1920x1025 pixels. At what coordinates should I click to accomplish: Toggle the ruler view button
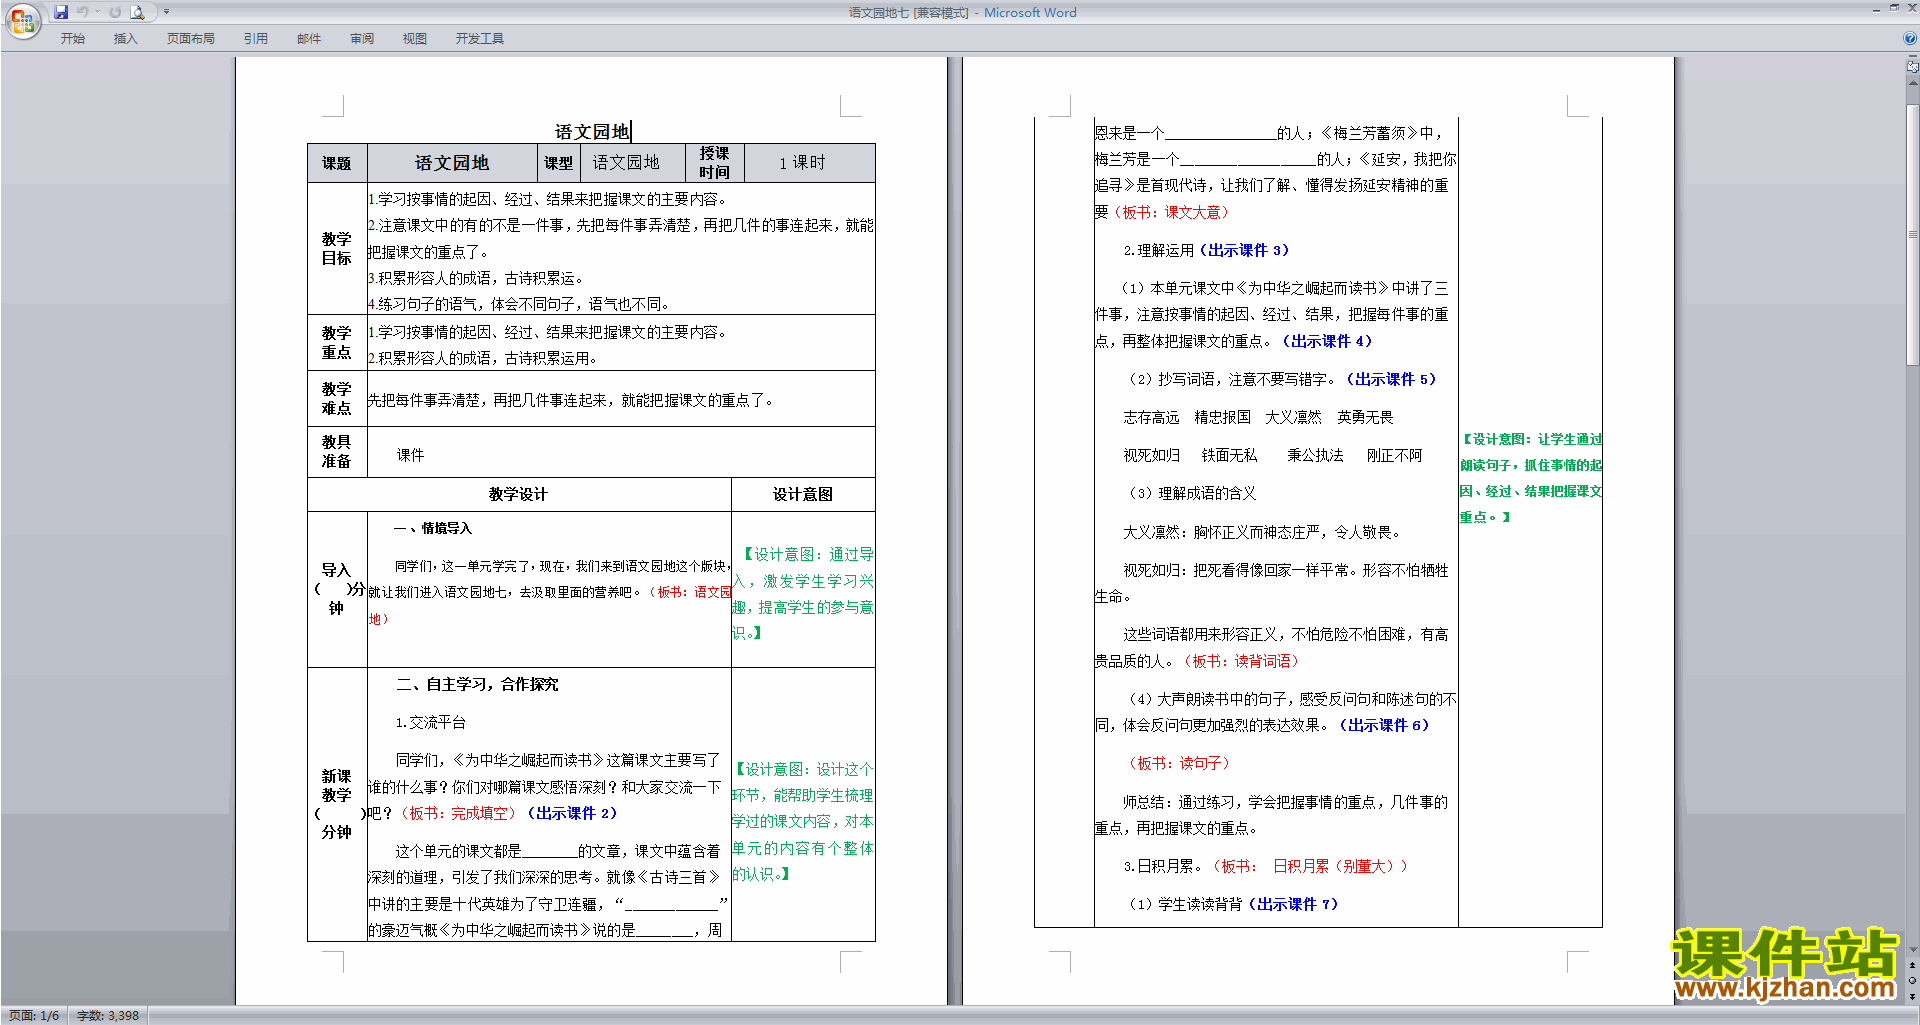pyautogui.click(x=1912, y=67)
